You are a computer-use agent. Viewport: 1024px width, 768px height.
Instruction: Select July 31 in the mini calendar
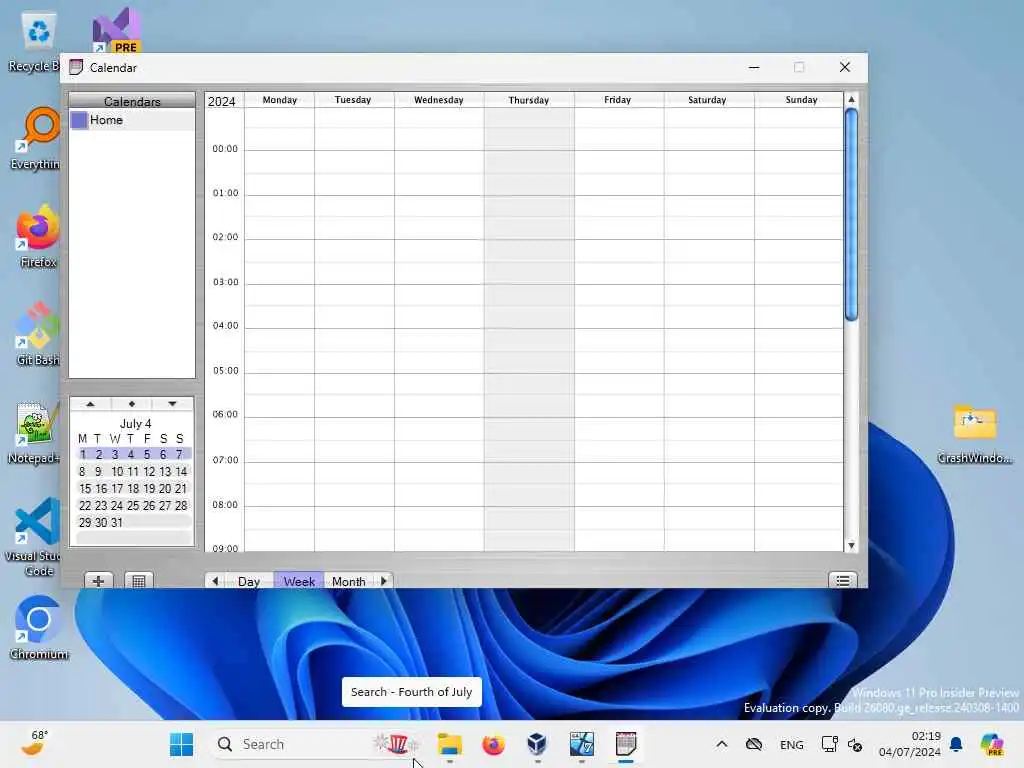click(117, 522)
